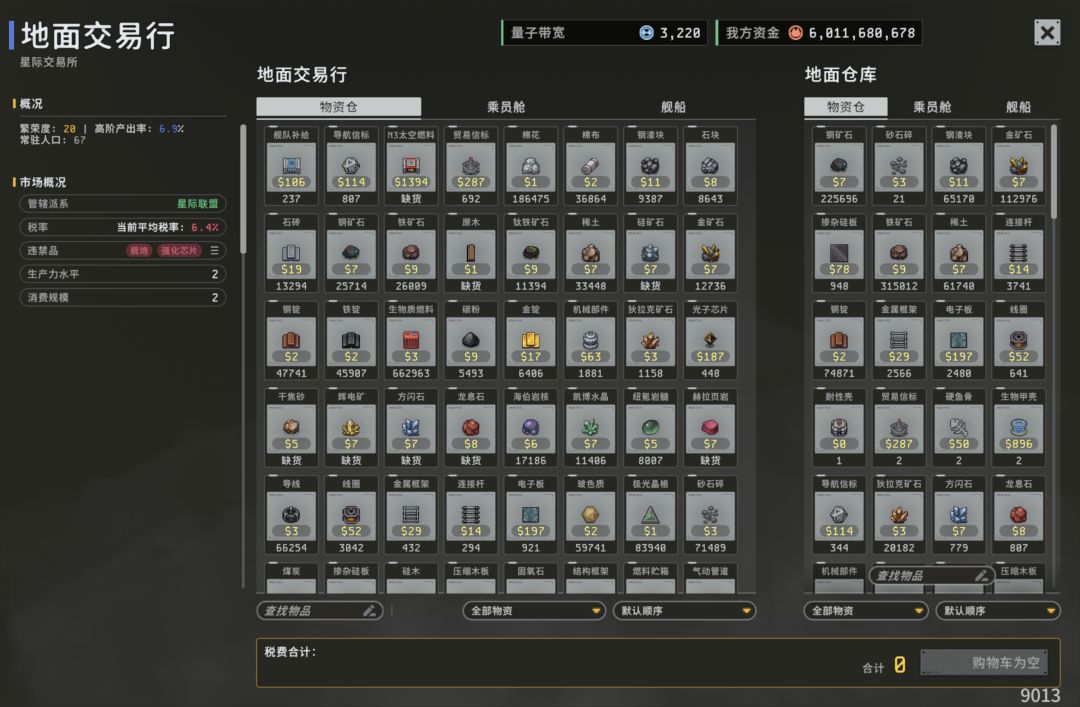This screenshot has height=707, width=1080.
Task: Pick 硬鱼骨 item in ground warehouse
Action: (x=959, y=428)
